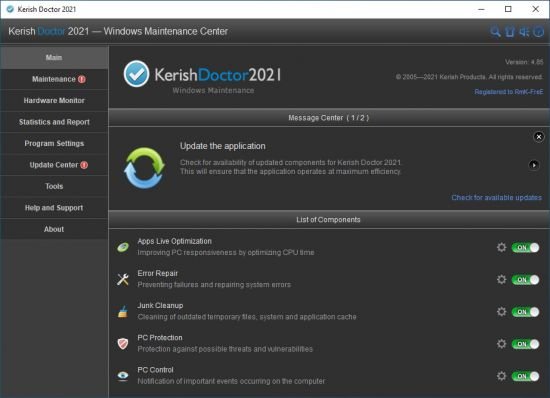Open PC Protection gear settings
The width and height of the screenshot is (550, 398).
pos(502,344)
